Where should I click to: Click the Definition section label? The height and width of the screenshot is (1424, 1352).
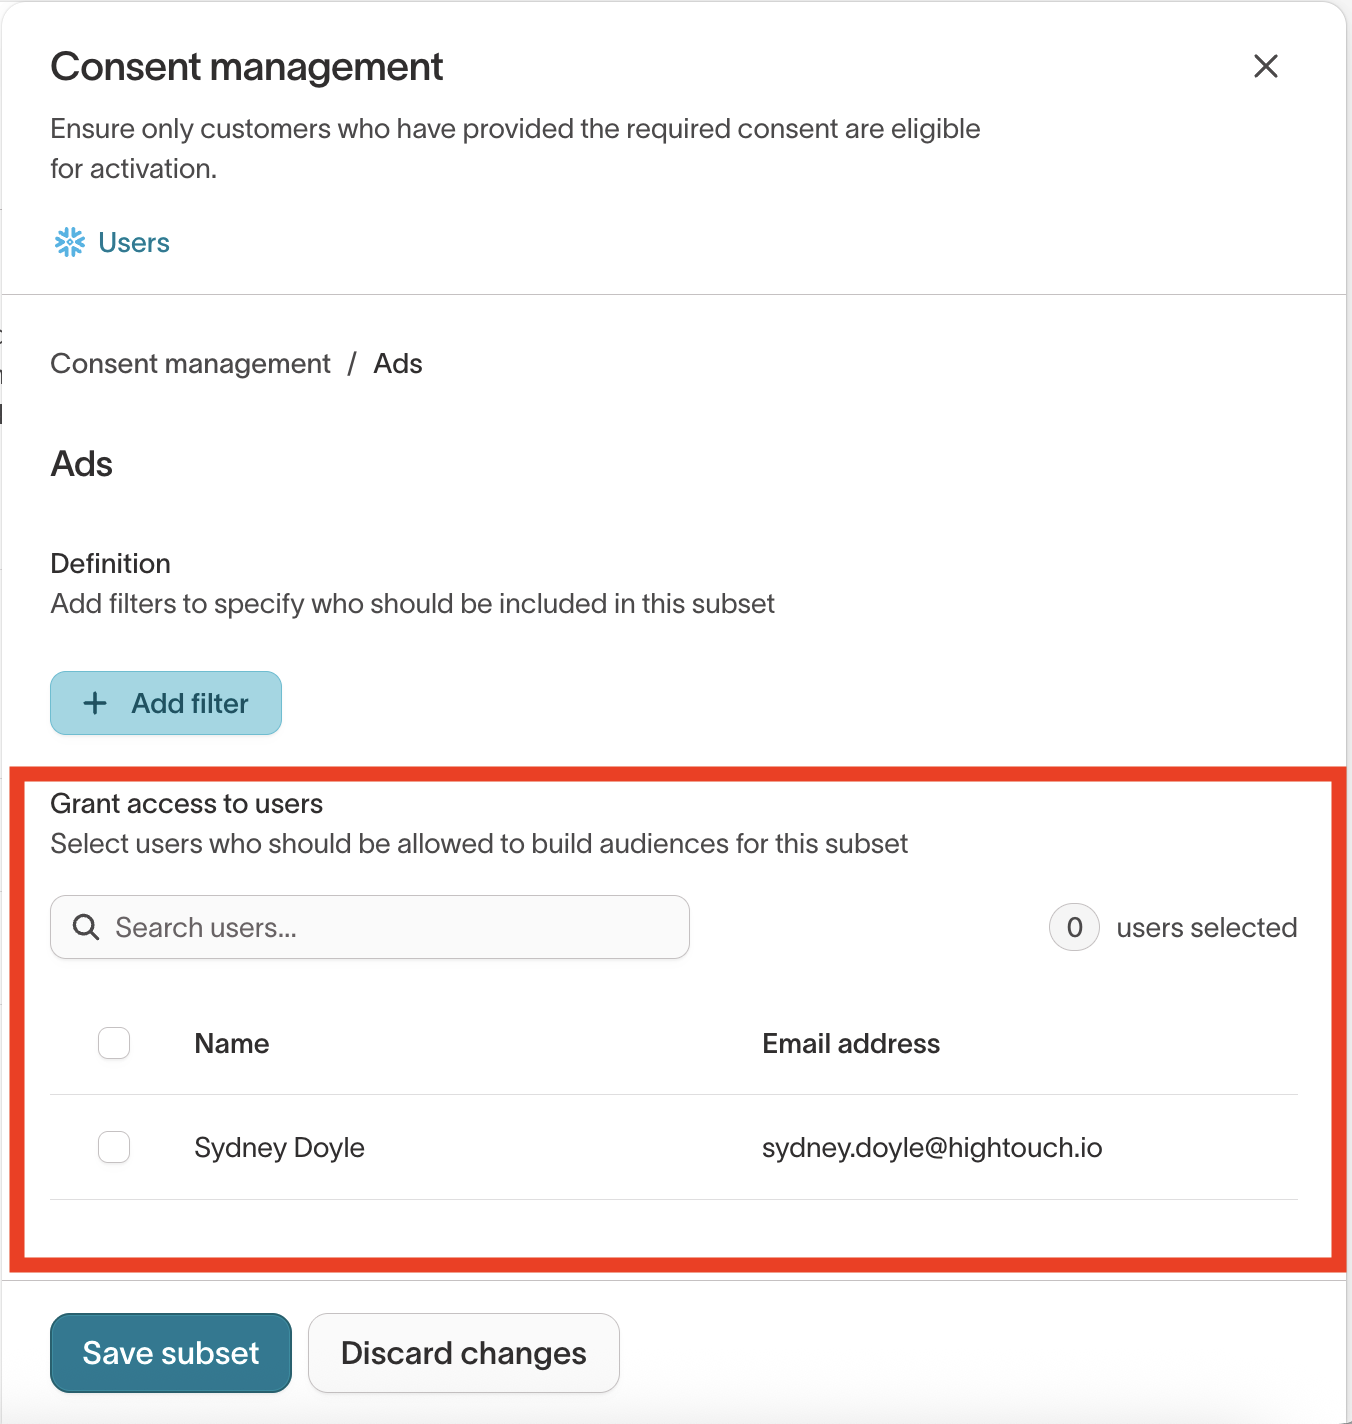[x=111, y=564]
